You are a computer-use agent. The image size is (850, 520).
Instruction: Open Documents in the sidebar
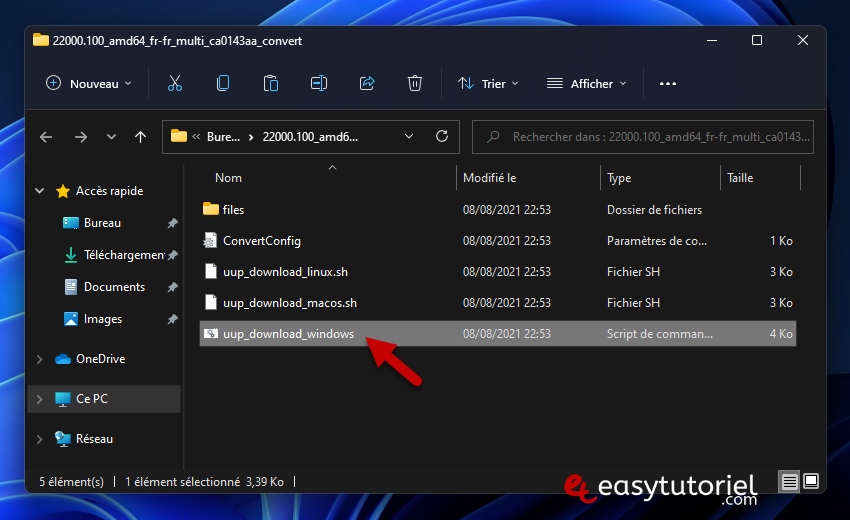(x=114, y=287)
